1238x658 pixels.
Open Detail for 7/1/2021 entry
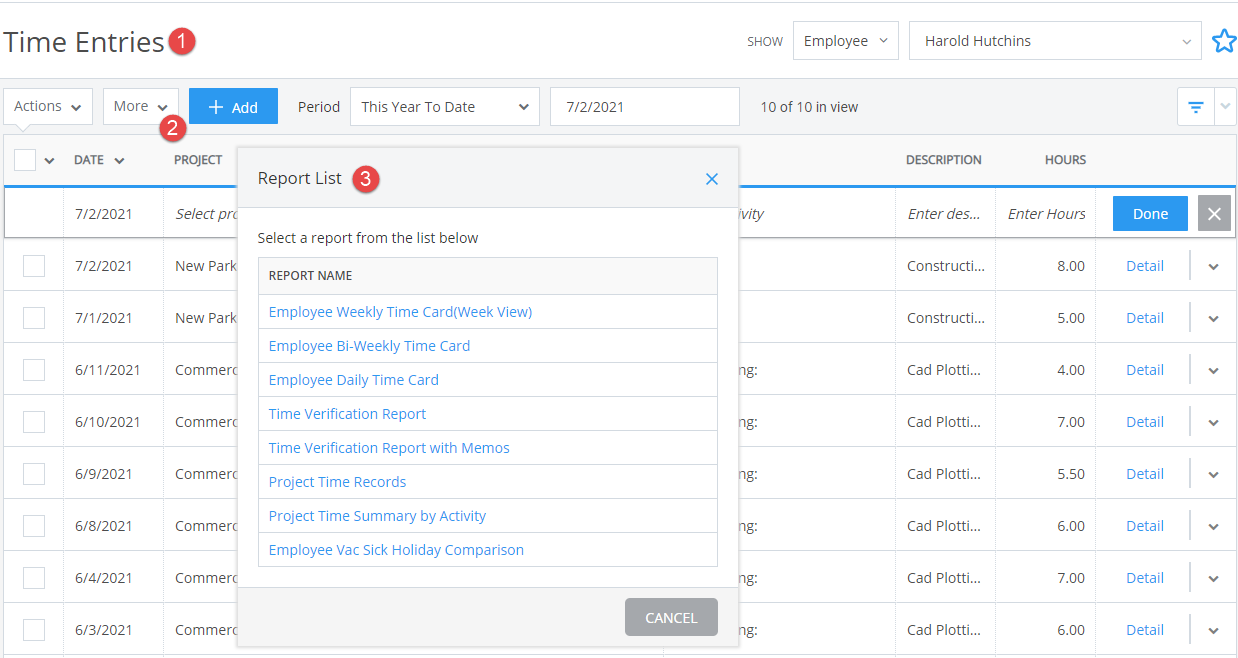(x=1145, y=318)
